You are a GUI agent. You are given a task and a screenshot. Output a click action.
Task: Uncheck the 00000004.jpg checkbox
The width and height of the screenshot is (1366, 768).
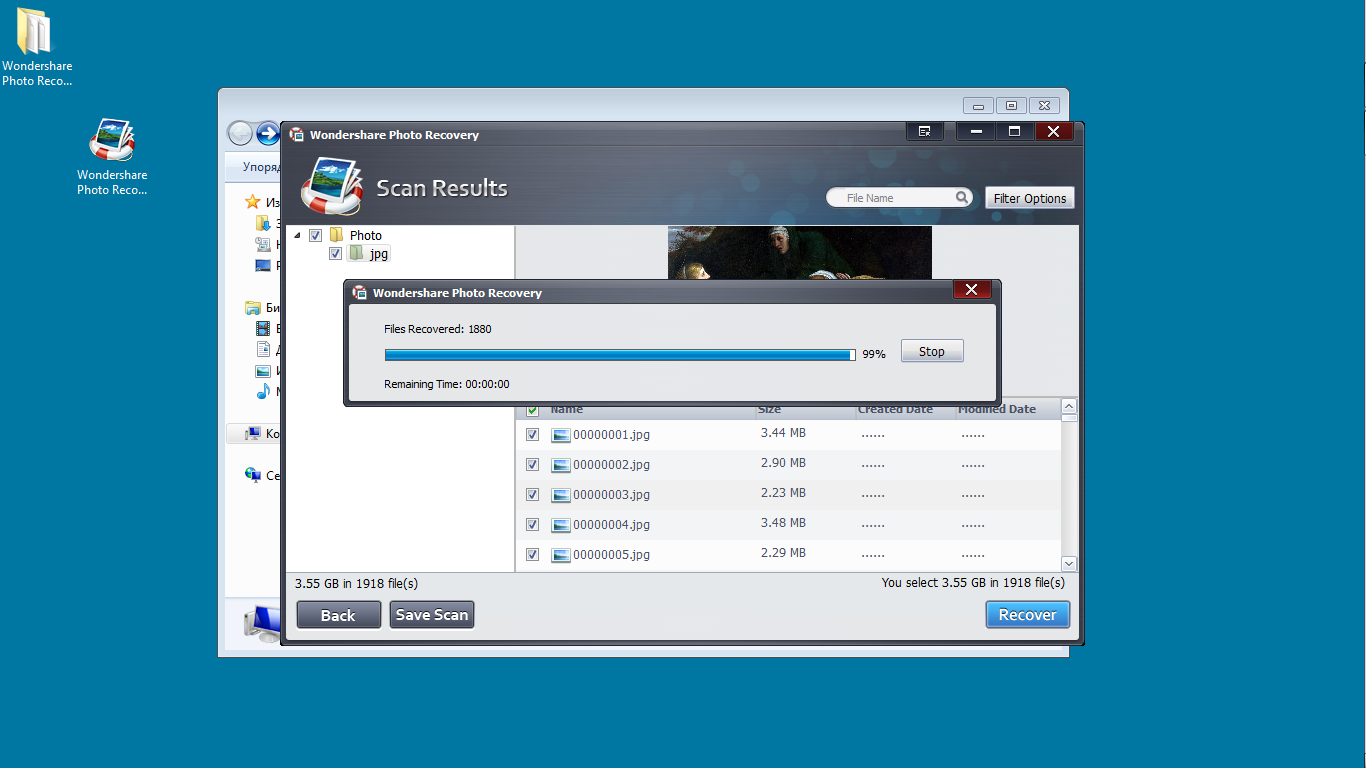point(532,525)
